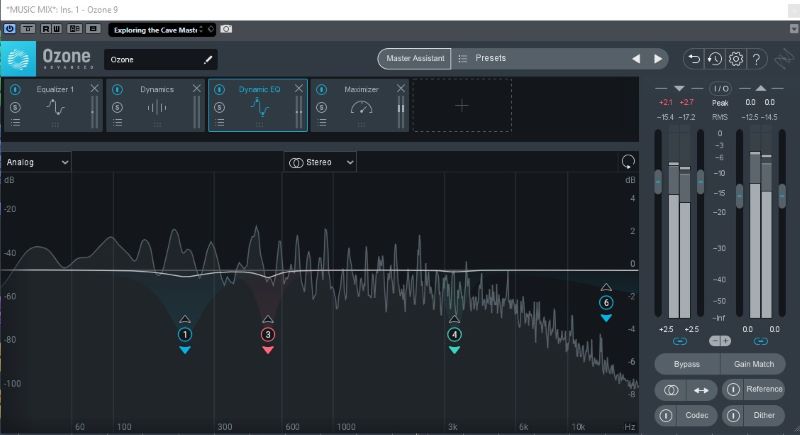This screenshot has height=435, width=800.
Task: Enable Gain Match
Action: point(754,364)
